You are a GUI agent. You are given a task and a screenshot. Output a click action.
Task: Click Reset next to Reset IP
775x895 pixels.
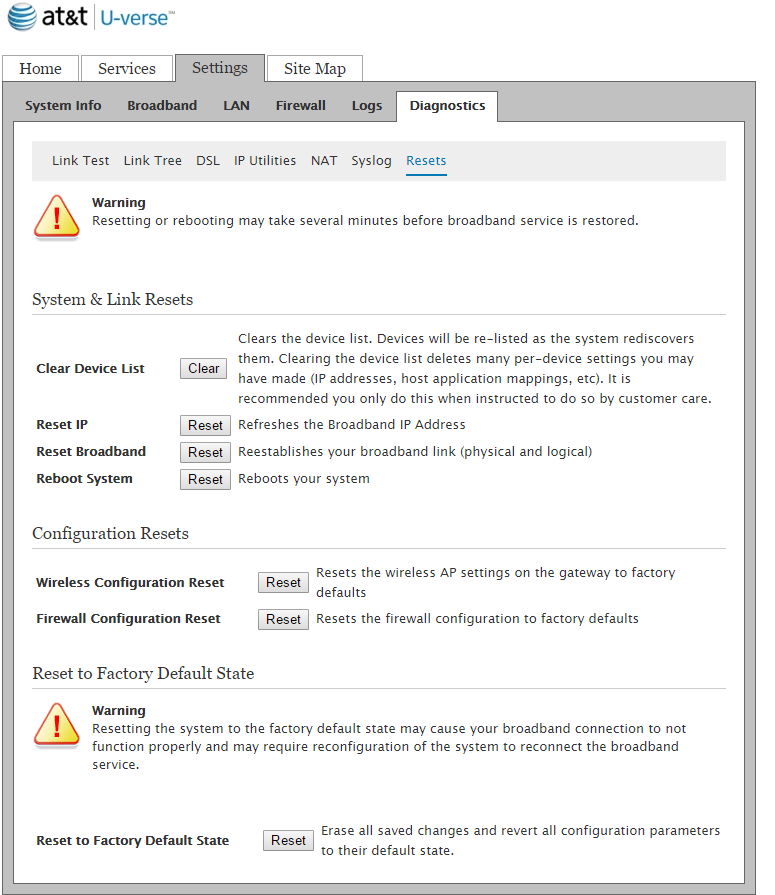tap(205, 426)
